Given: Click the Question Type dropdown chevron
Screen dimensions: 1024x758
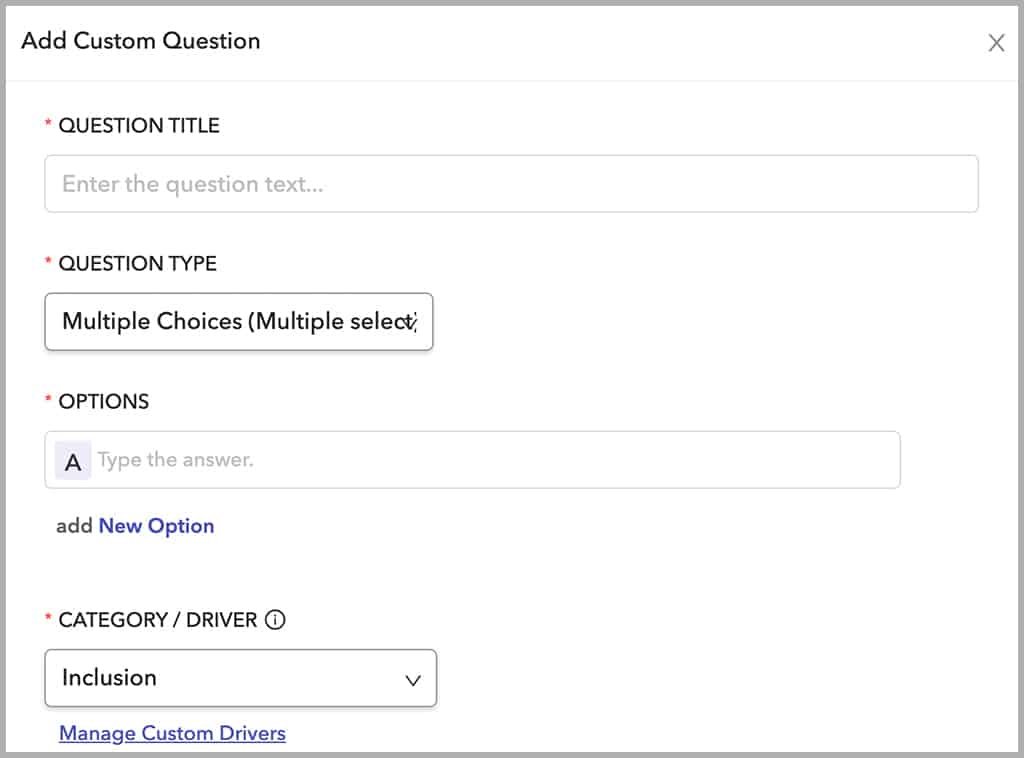Looking at the screenshot, I should [x=411, y=322].
